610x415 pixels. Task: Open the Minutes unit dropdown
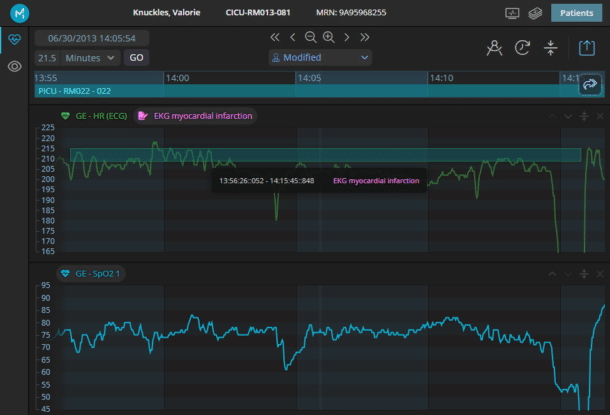[91, 58]
